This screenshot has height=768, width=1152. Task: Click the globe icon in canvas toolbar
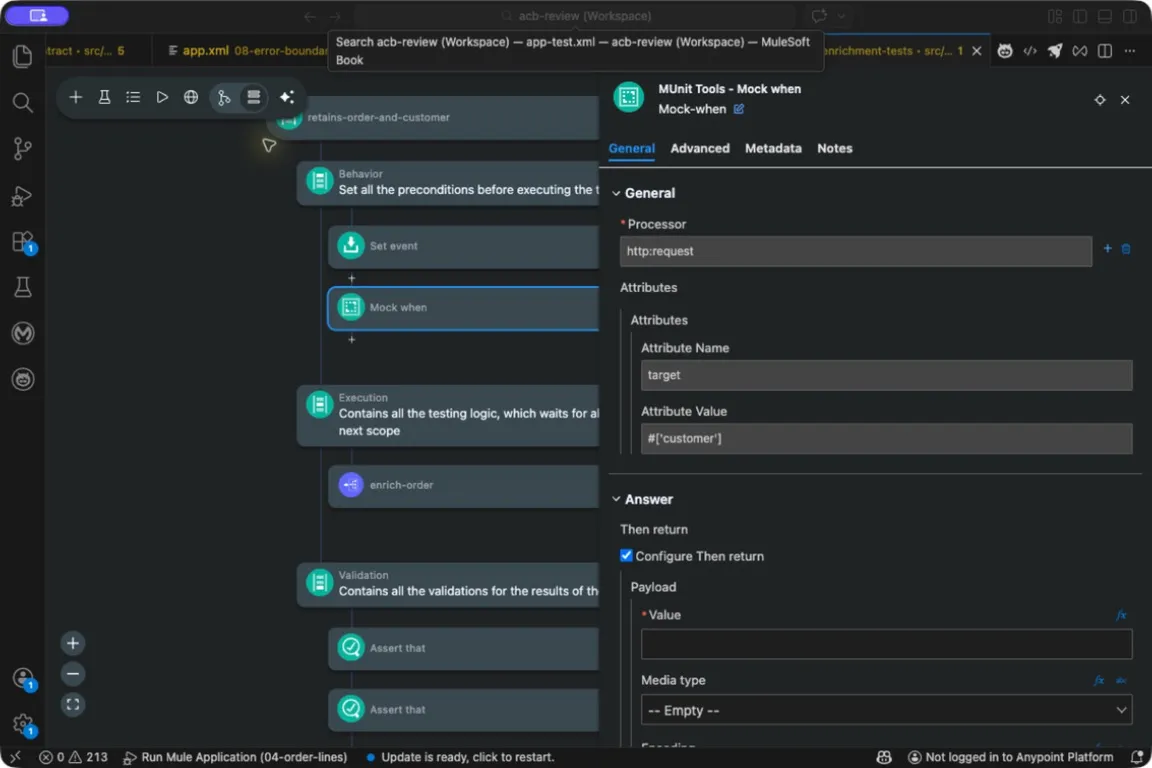(x=191, y=97)
